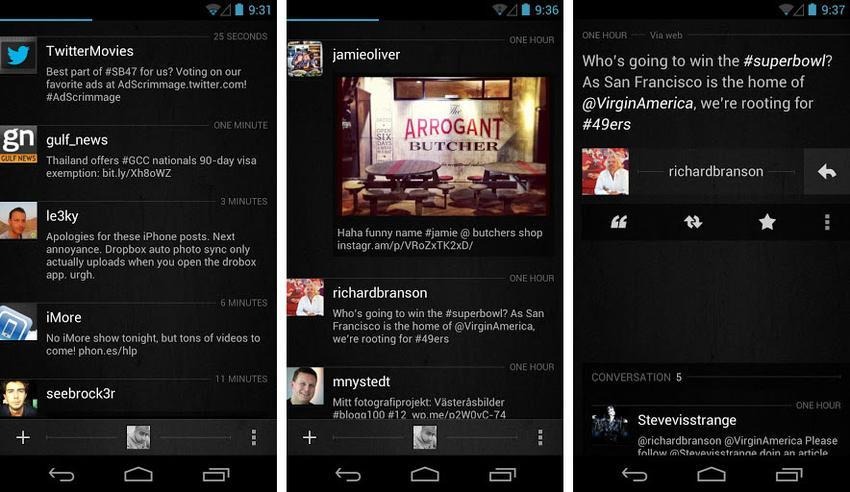The image size is (850, 492).
Task: Tap Android recent apps button in third screen
Action: (x=789, y=475)
